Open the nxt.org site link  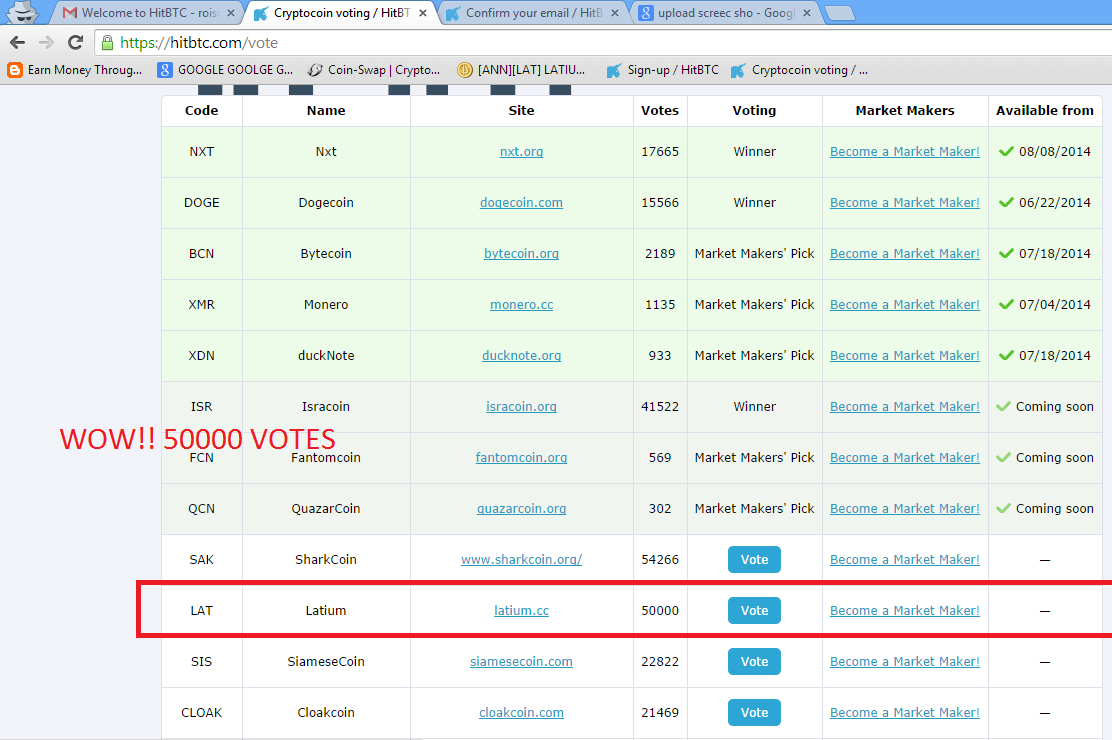pos(521,151)
